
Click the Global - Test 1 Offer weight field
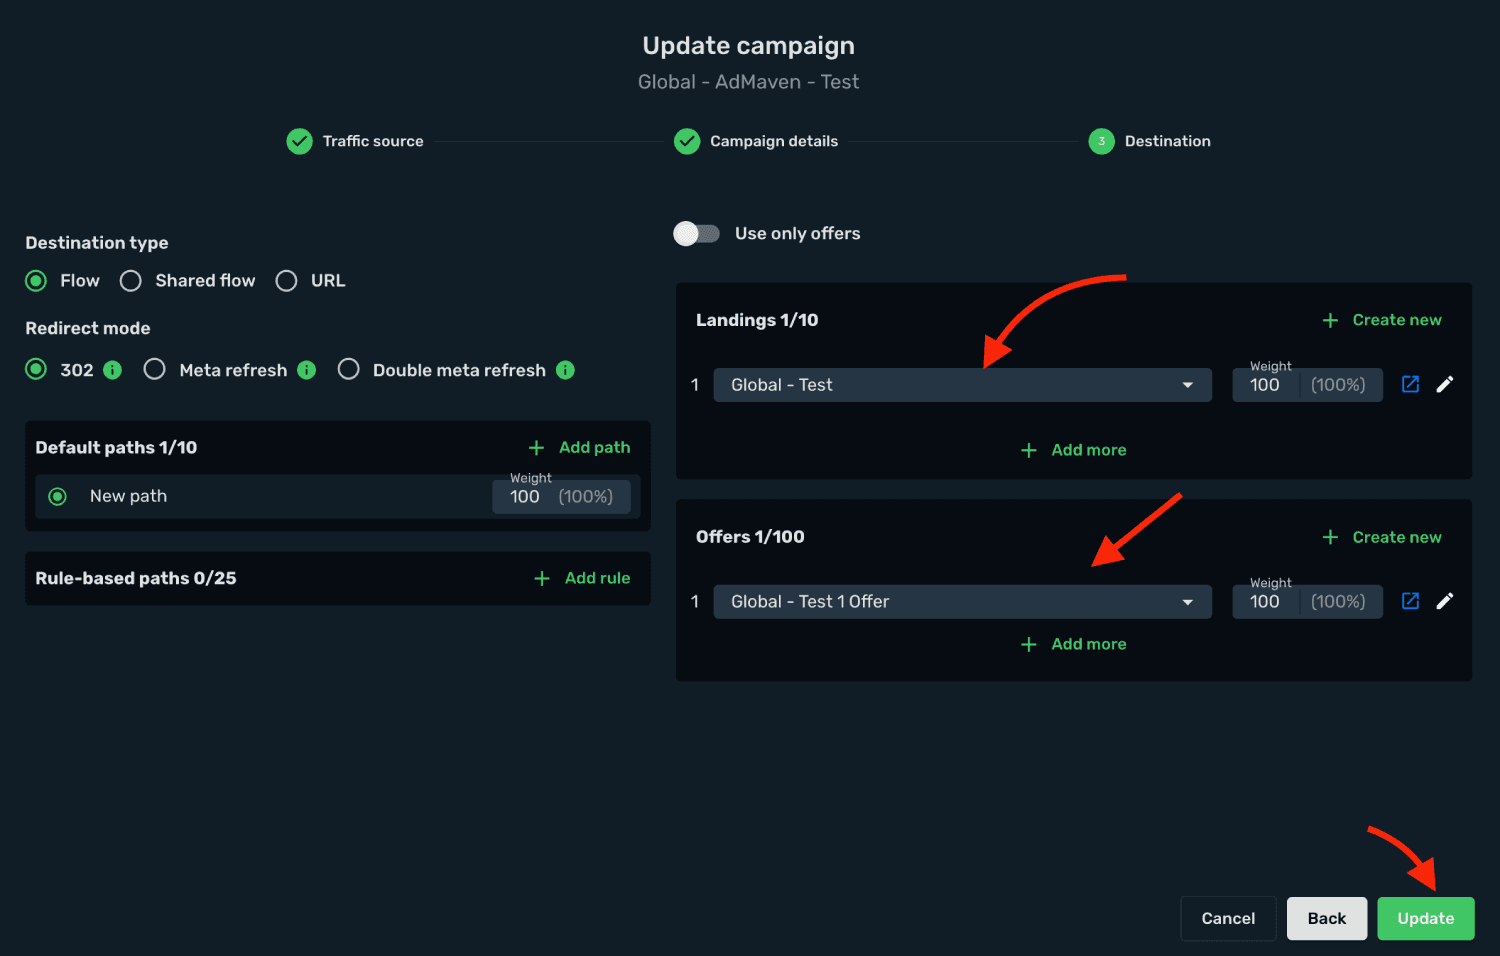click(x=1308, y=602)
